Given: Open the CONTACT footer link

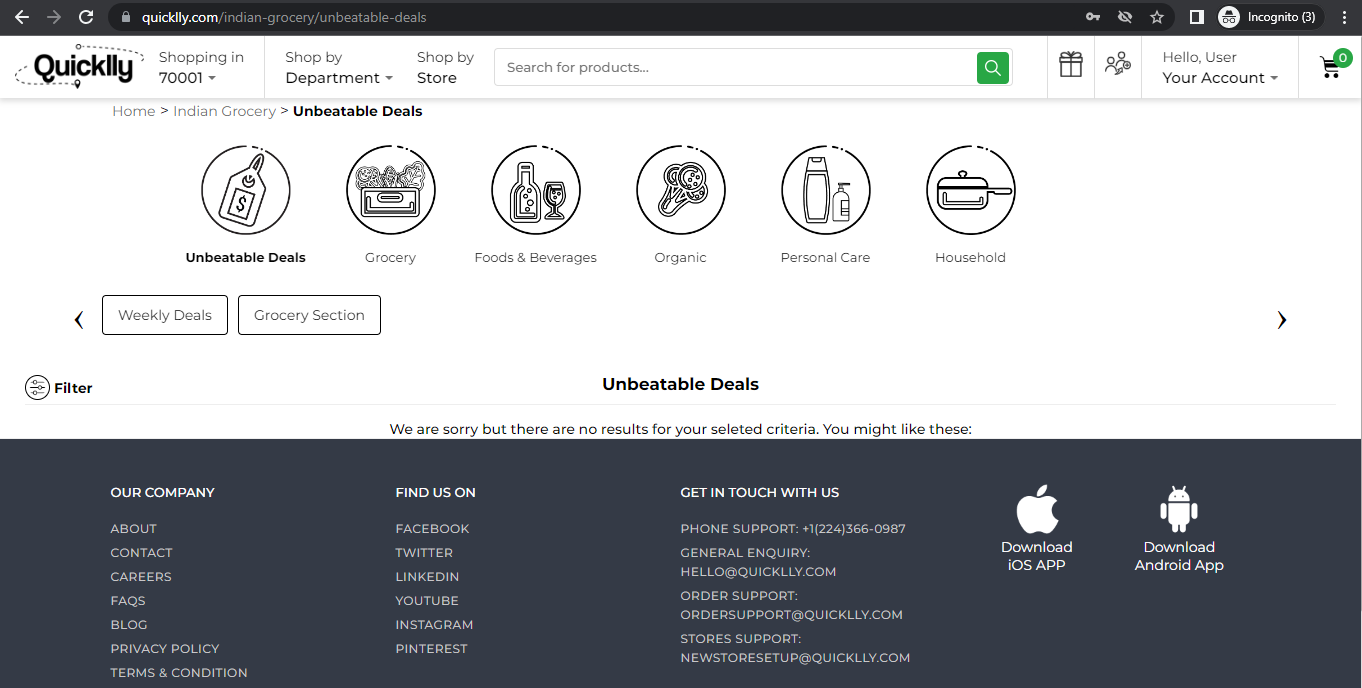Looking at the screenshot, I should tap(142, 553).
